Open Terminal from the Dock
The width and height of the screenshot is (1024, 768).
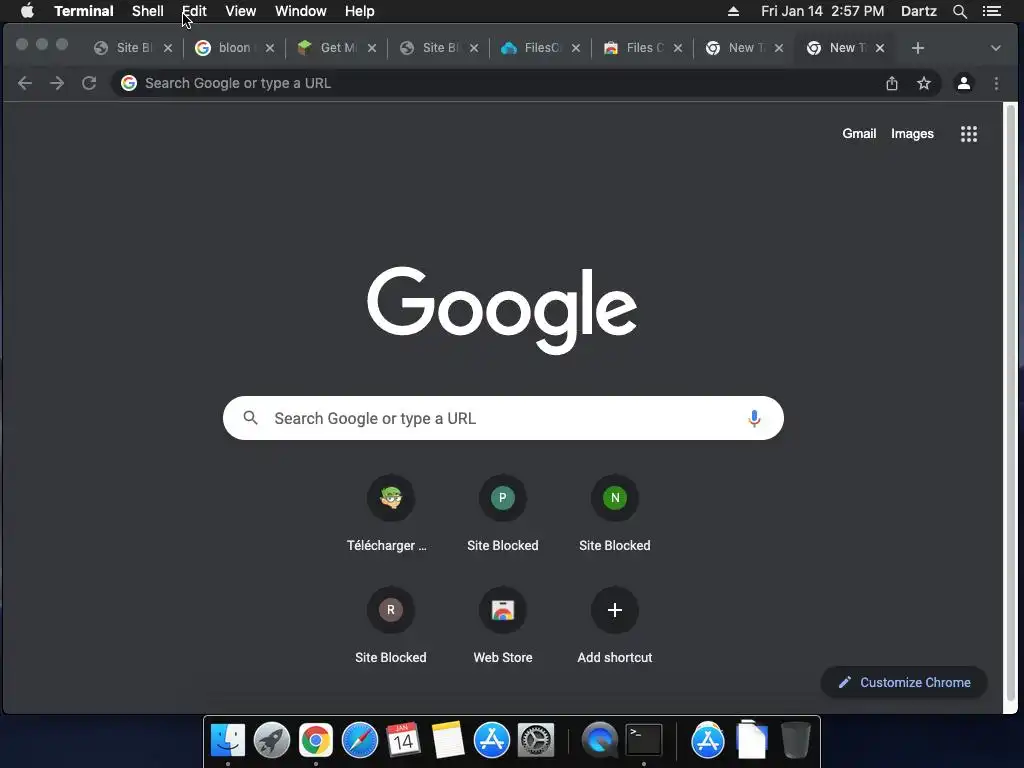644,740
